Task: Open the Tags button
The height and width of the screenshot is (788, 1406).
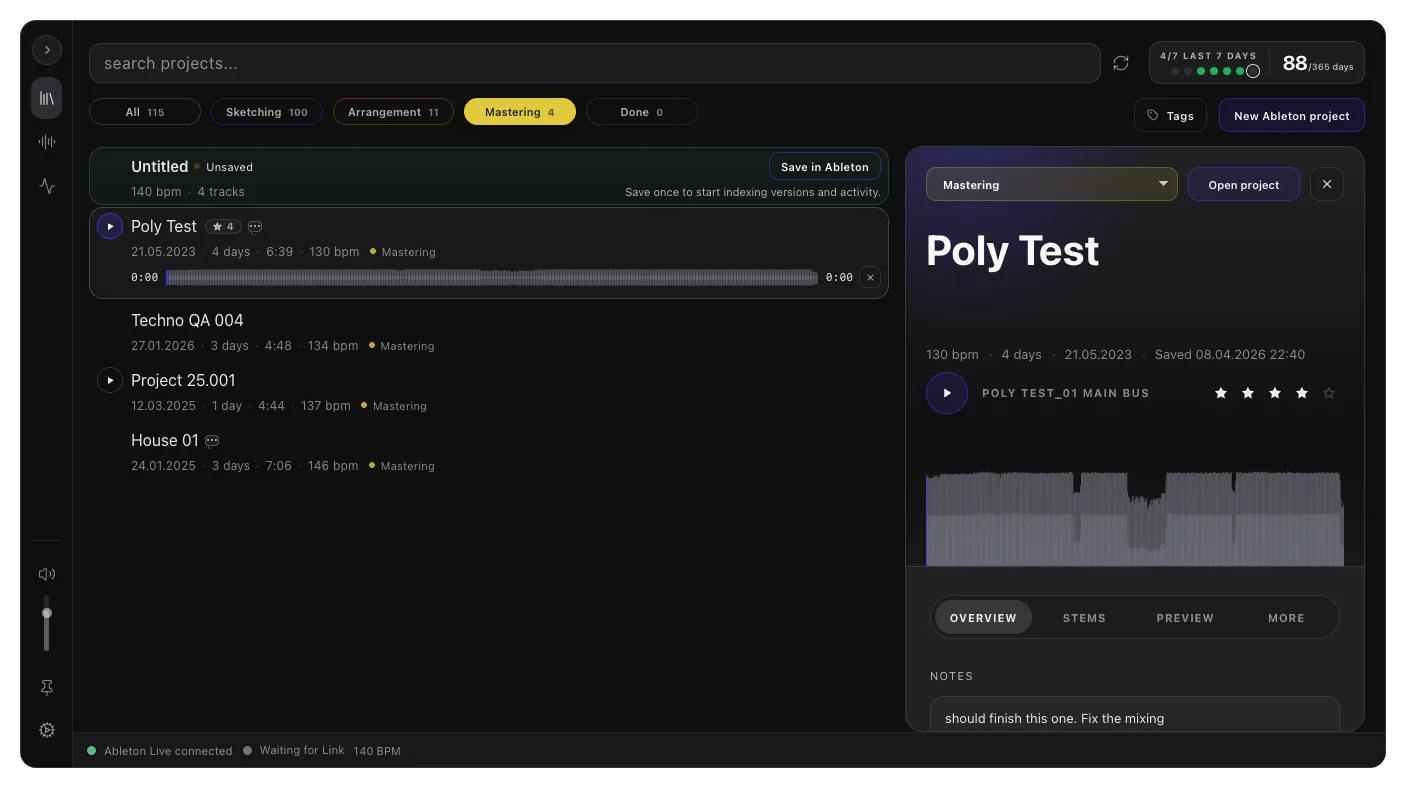Action: click(1170, 116)
